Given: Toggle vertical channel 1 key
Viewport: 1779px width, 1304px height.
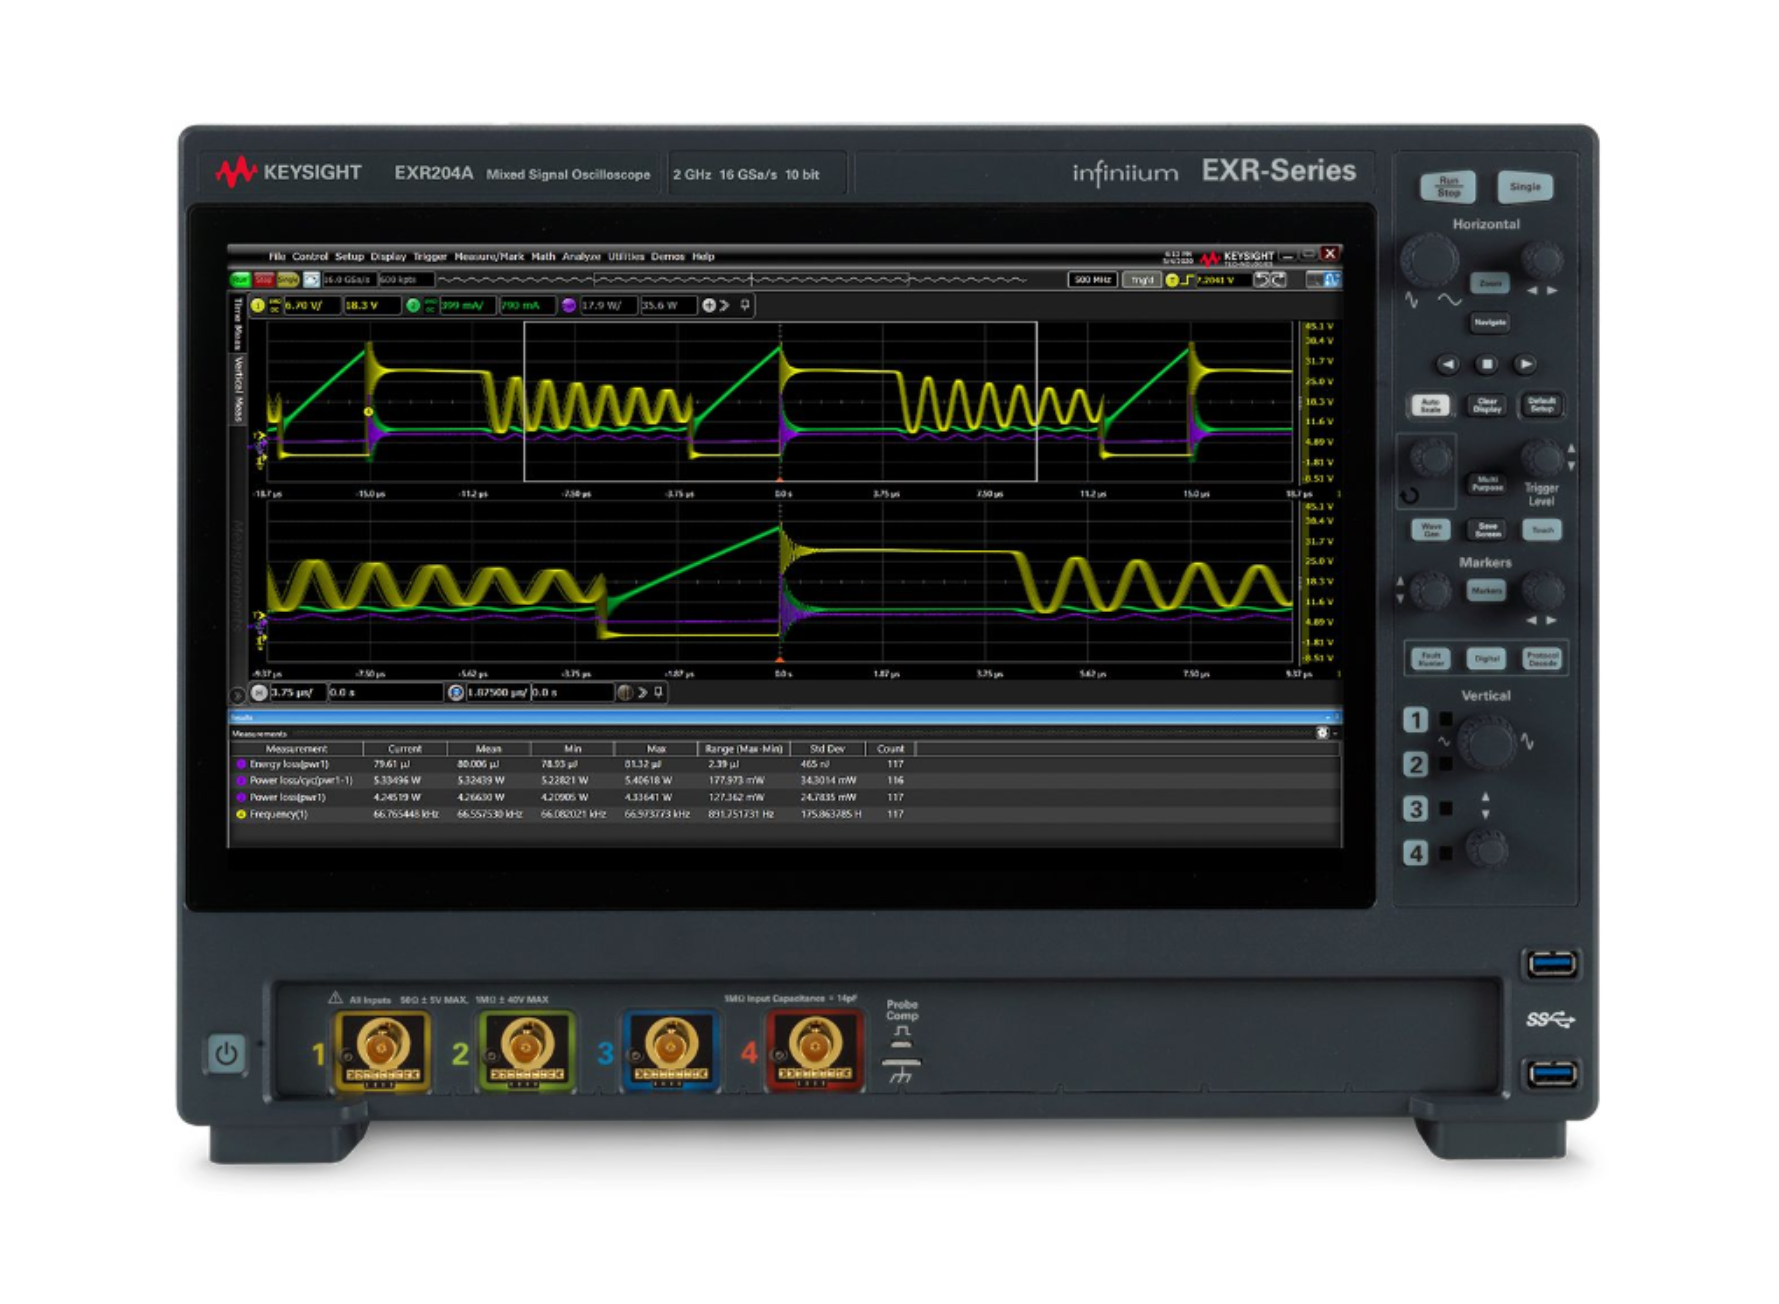Looking at the screenshot, I should click(x=1415, y=720).
